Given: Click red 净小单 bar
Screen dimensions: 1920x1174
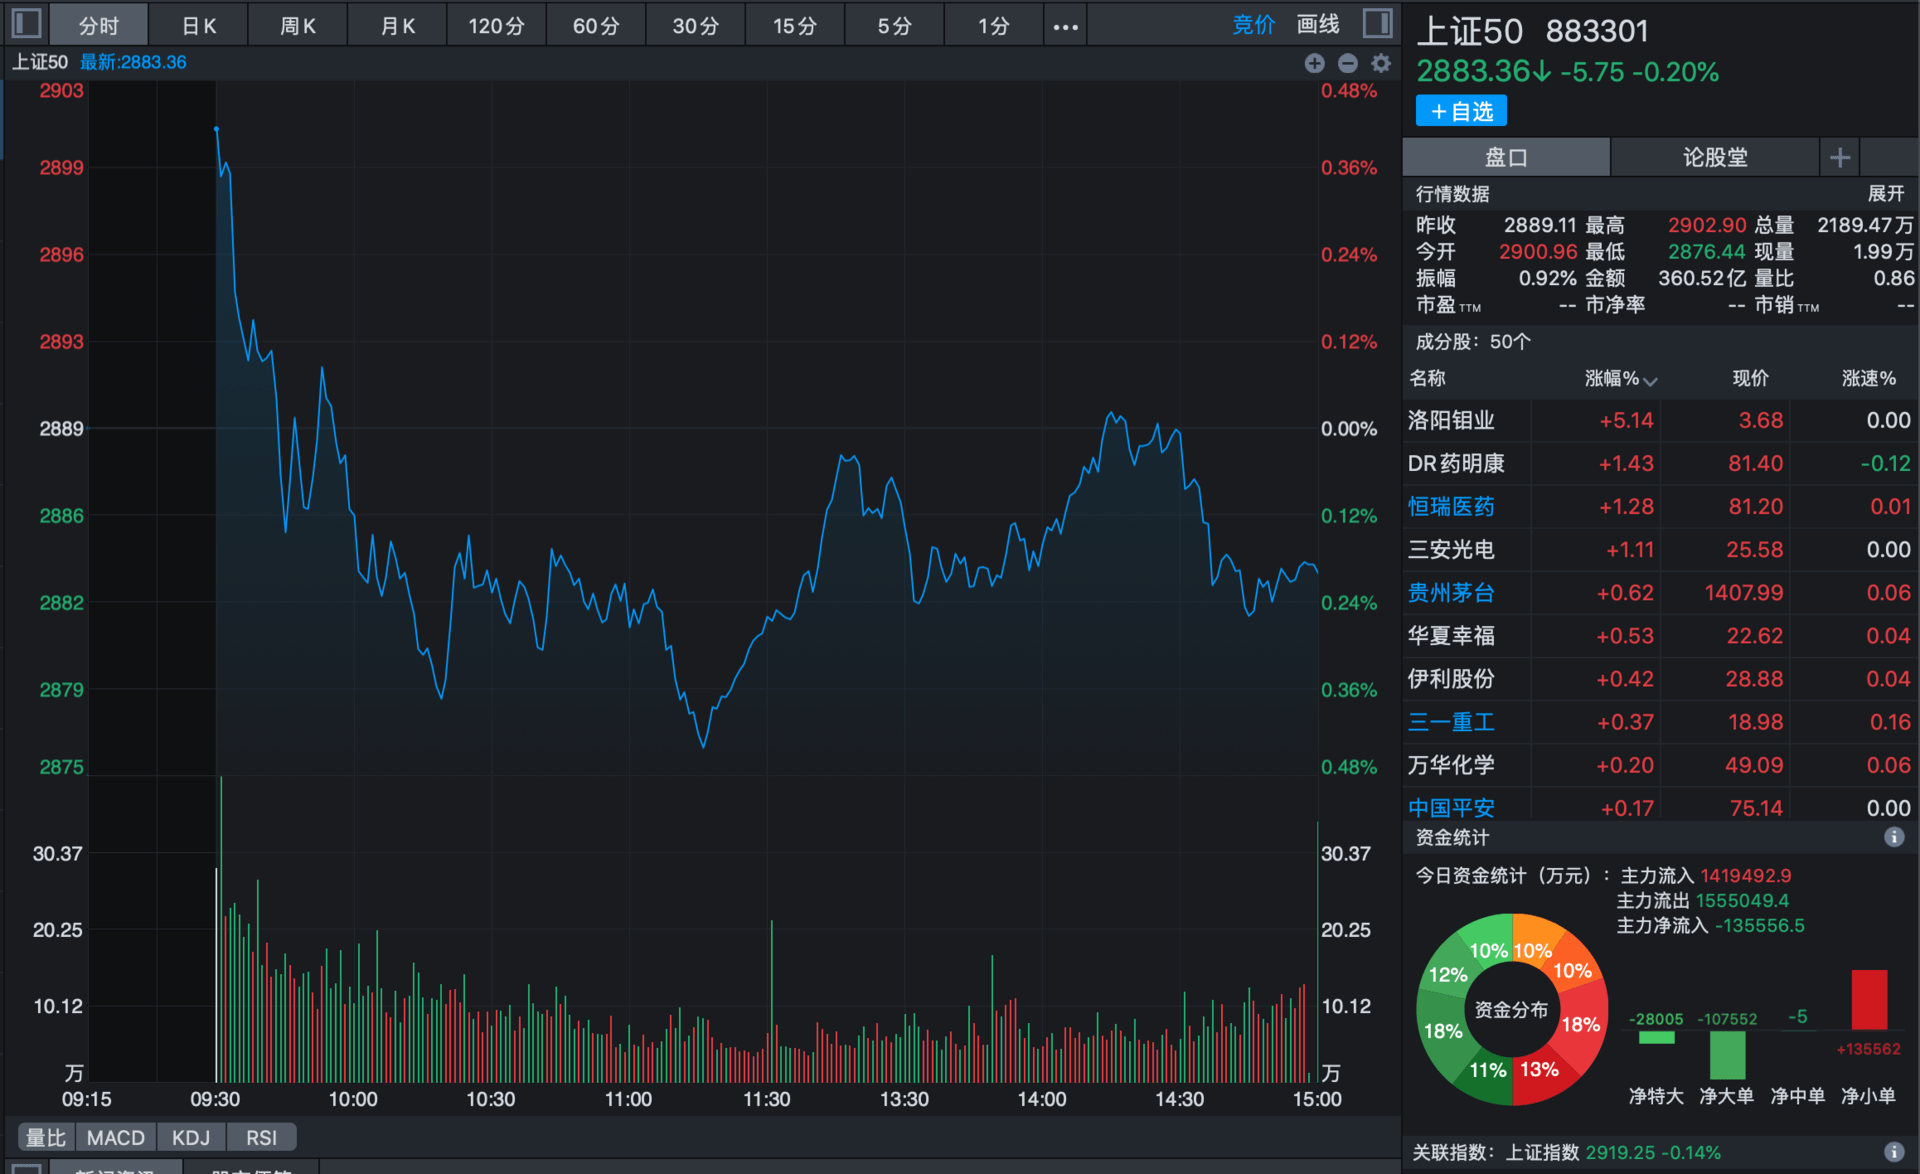Looking at the screenshot, I should click(x=1868, y=999).
